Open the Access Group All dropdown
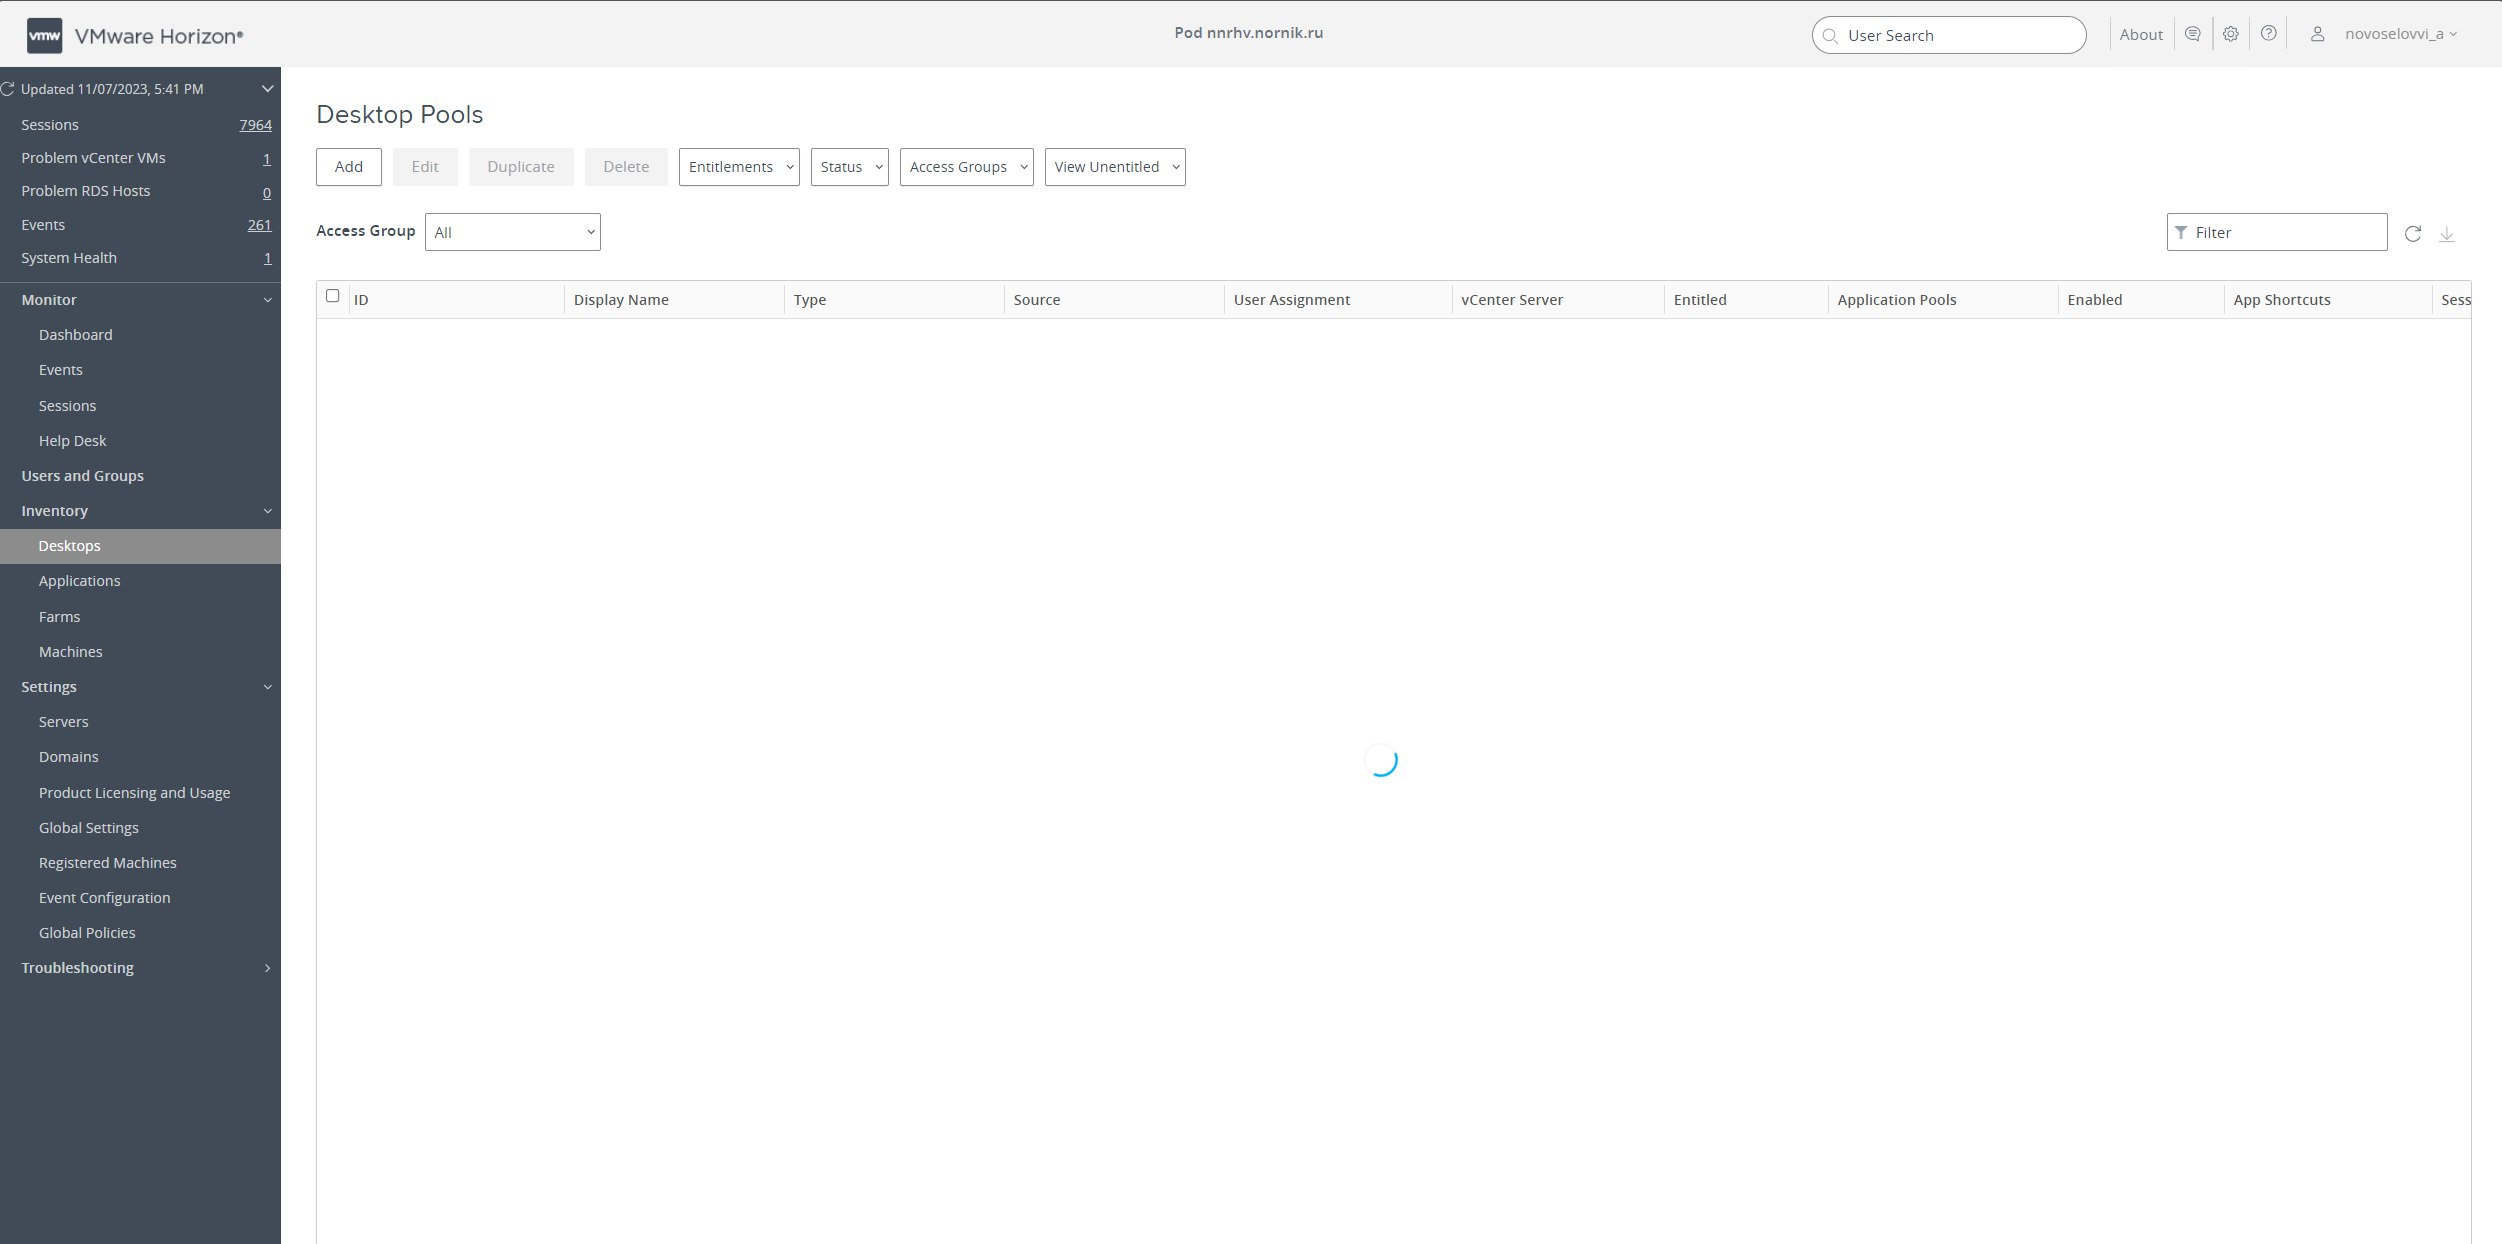Screen dimensions: 2502x1244 512,232
